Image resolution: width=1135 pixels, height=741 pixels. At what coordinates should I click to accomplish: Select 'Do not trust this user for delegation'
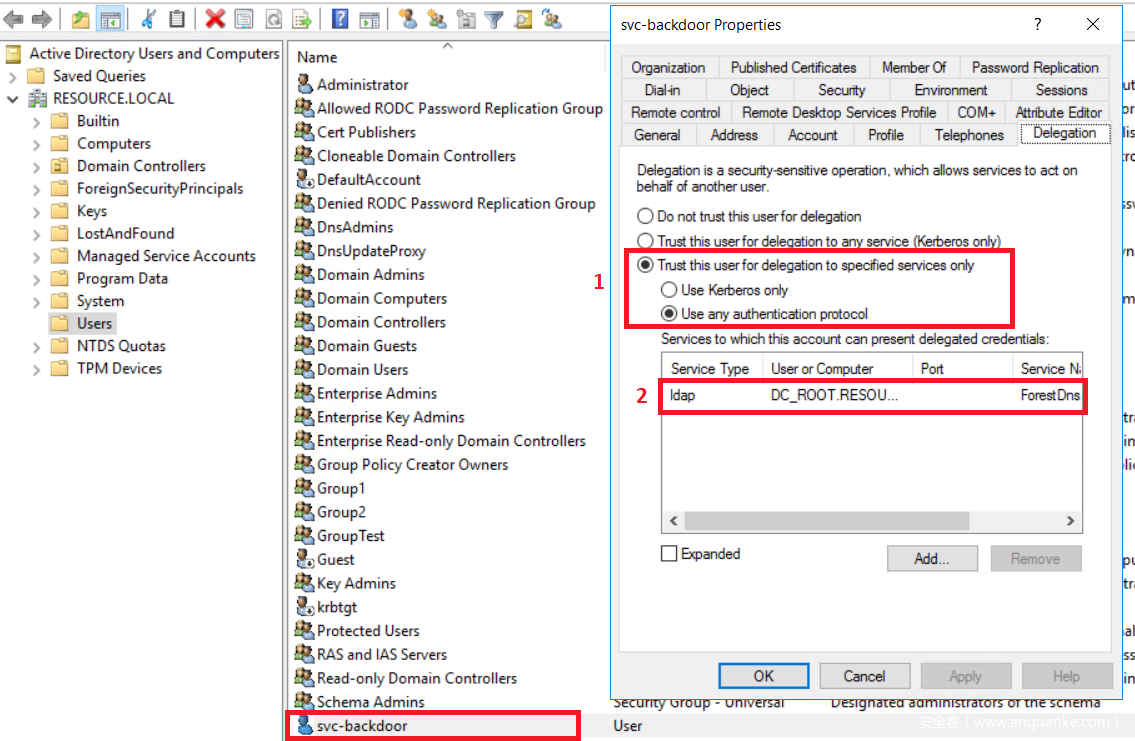click(x=644, y=216)
